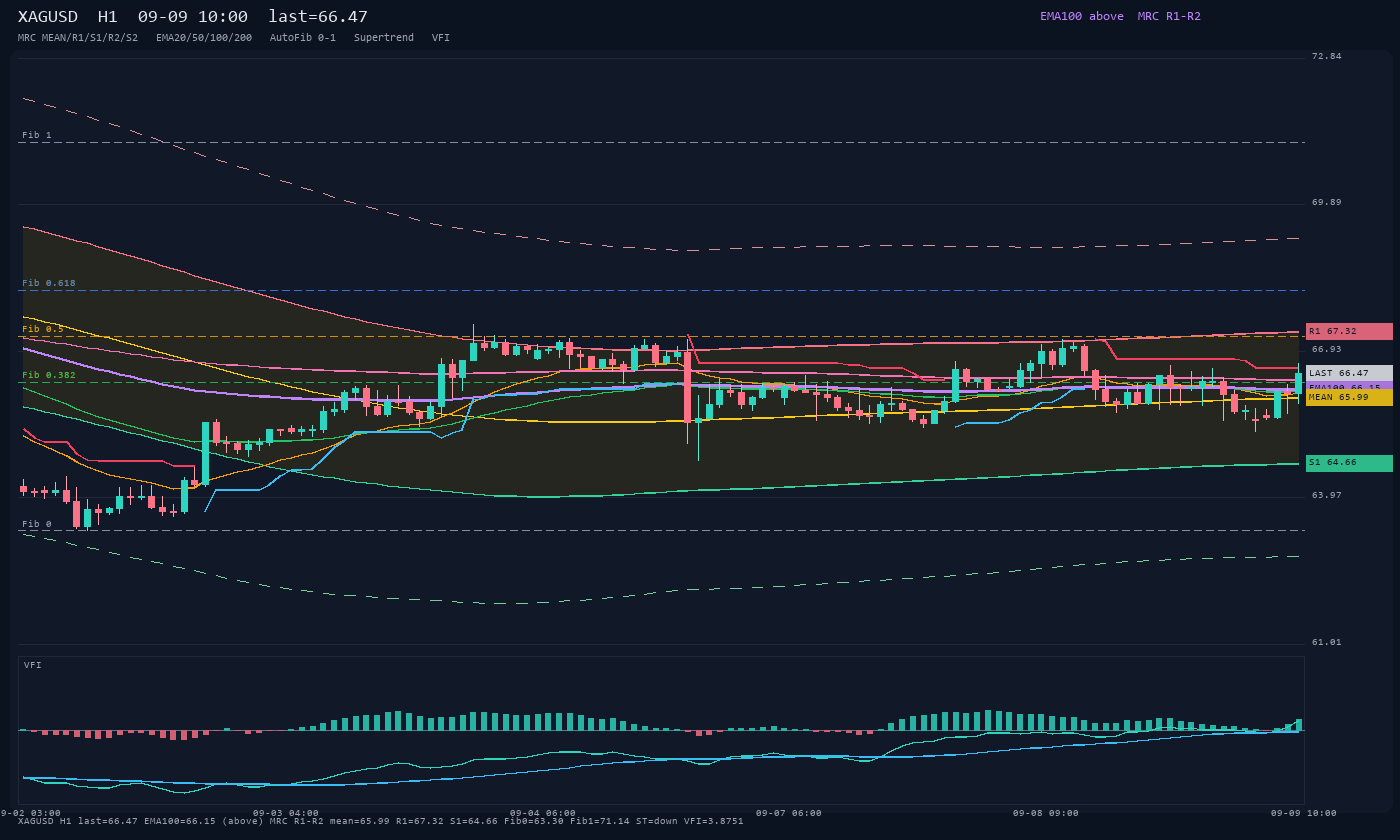Select the Fib 0.5 level label
Image resolution: width=1400 pixels, height=840 pixels.
pos(43,329)
